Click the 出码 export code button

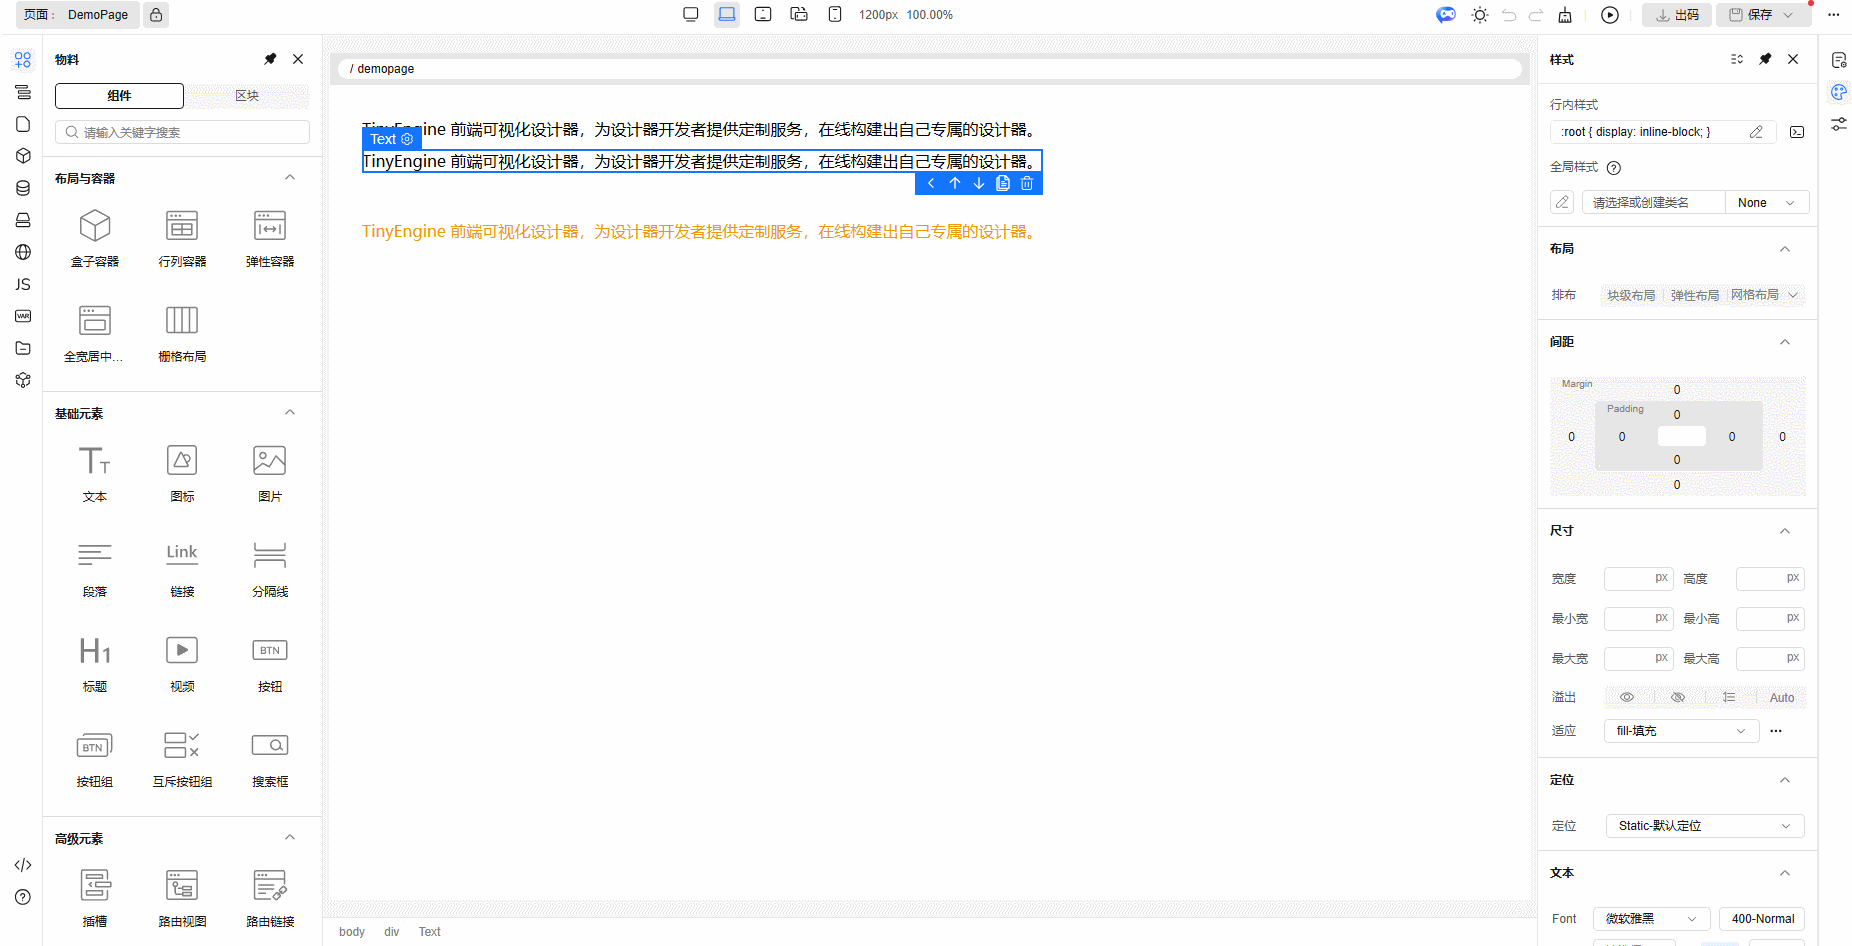click(1677, 15)
